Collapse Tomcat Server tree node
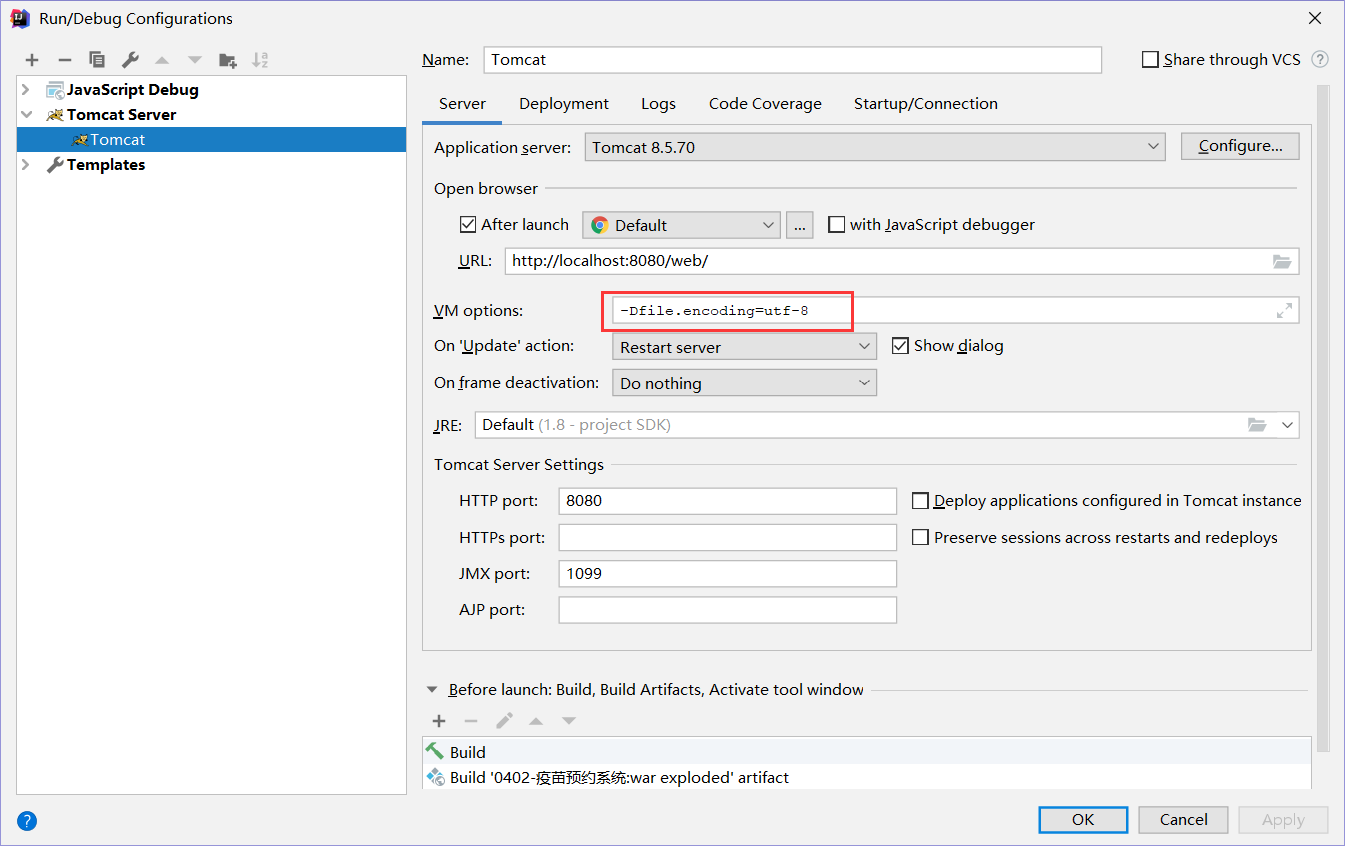 tap(26, 115)
